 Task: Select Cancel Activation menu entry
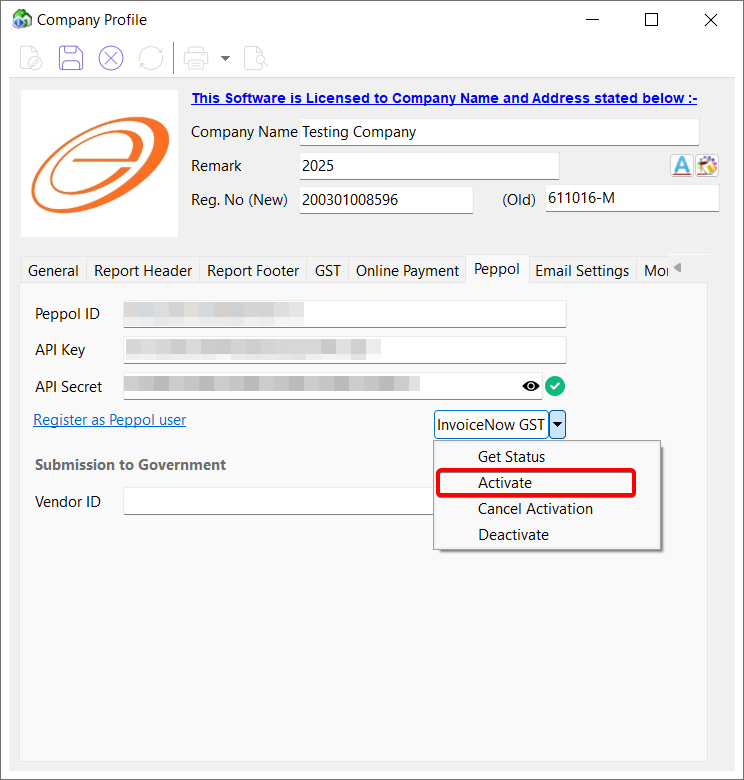(535, 509)
